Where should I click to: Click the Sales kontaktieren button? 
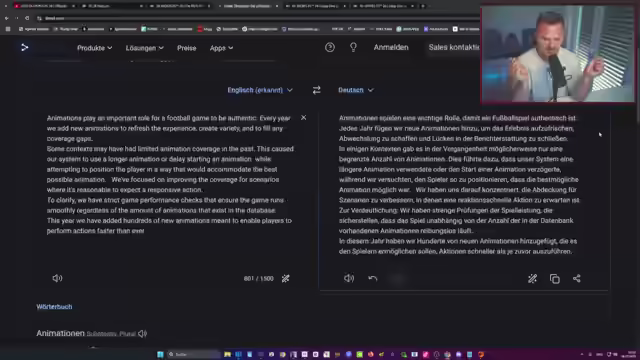[x=454, y=47]
